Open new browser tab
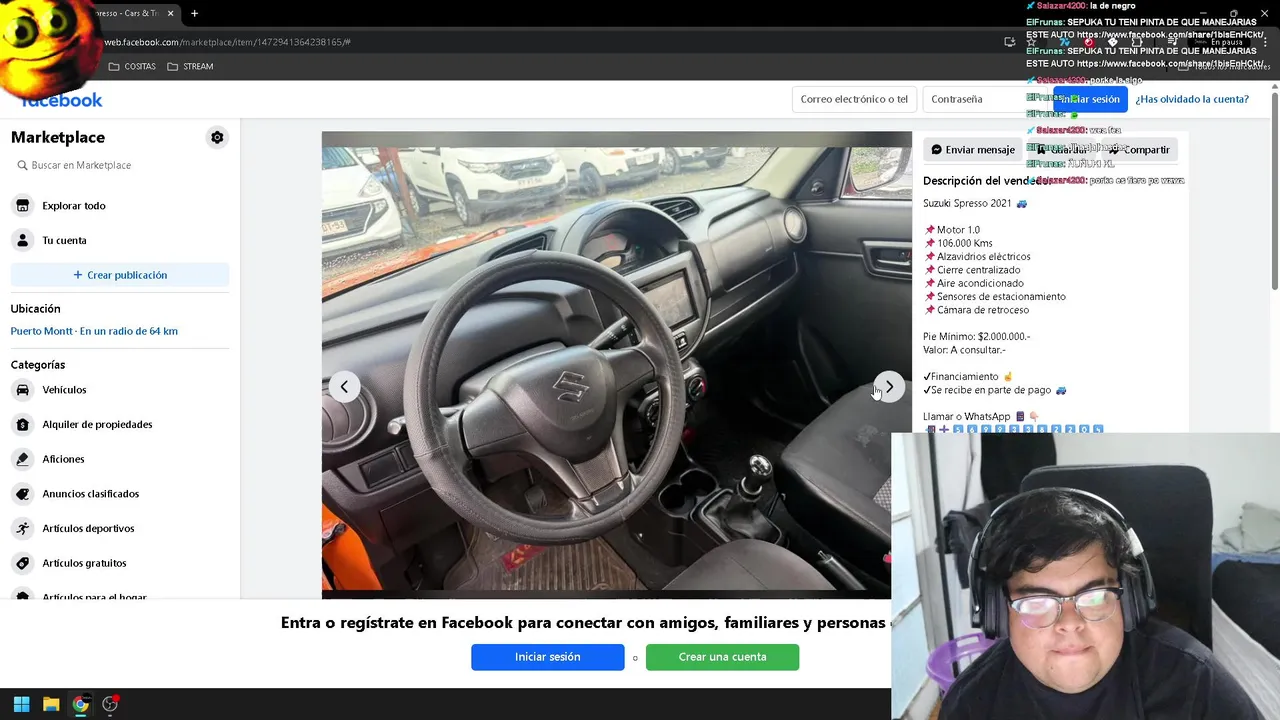This screenshot has width=1280, height=720. click(x=194, y=13)
